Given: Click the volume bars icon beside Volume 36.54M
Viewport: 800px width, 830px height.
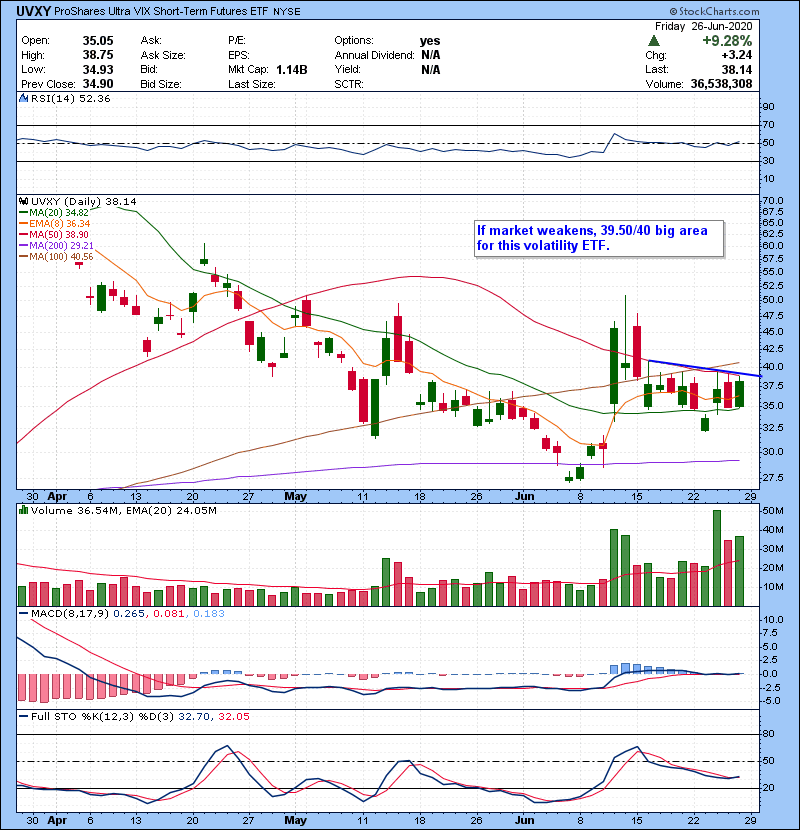Looking at the screenshot, I should (x=23, y=510).
